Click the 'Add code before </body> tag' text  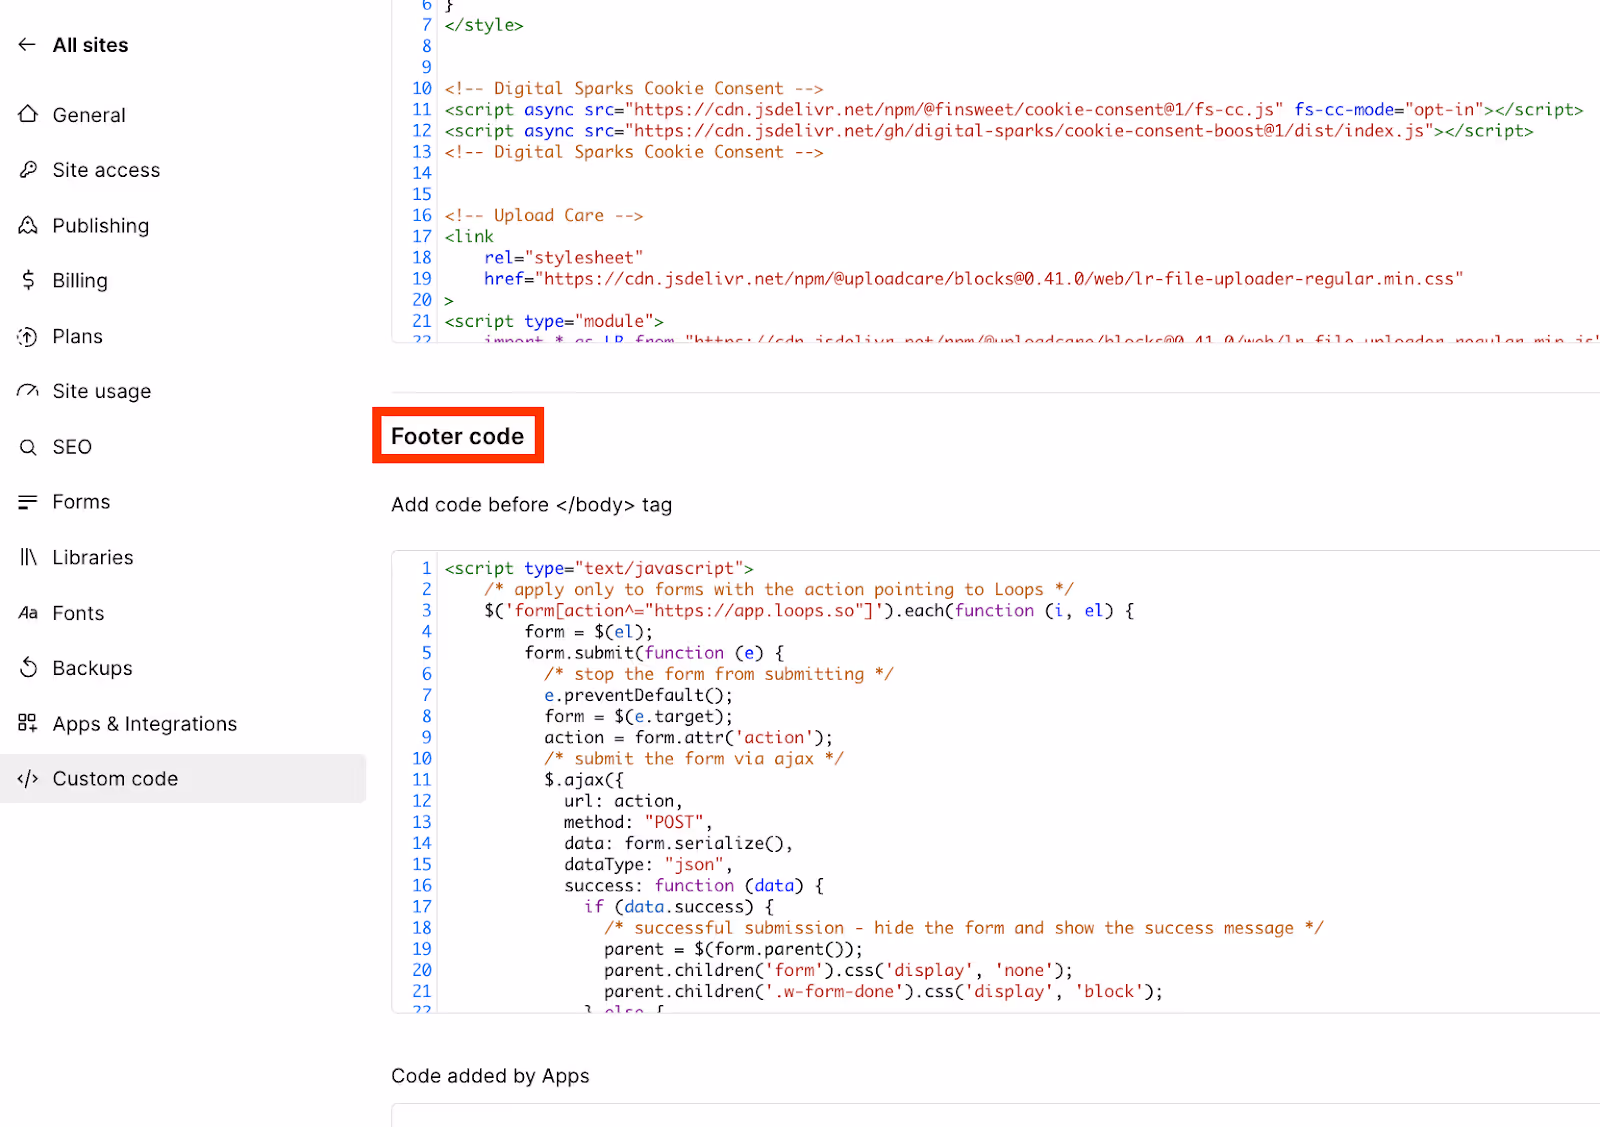click(x=531, y=505)
